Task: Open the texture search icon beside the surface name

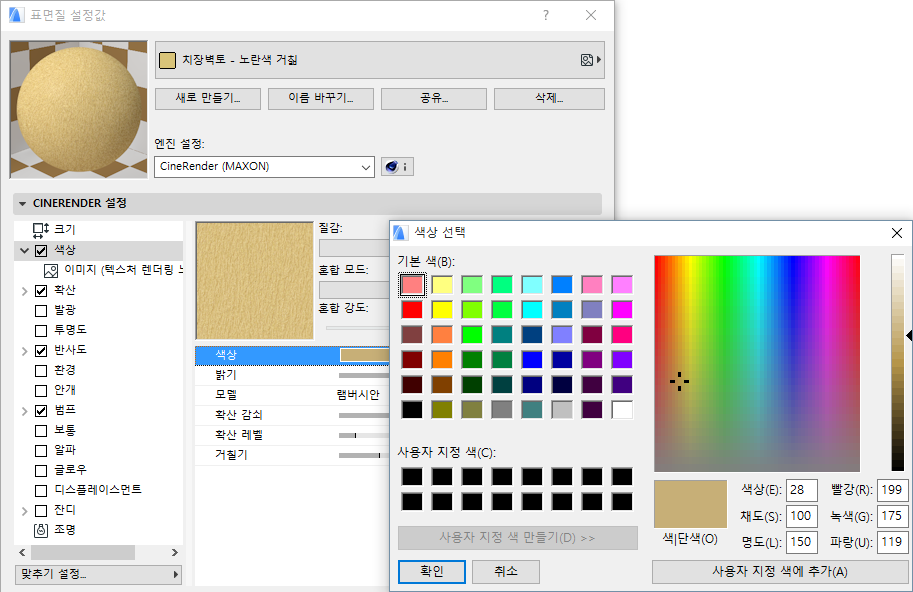Action: click(588, 61)
